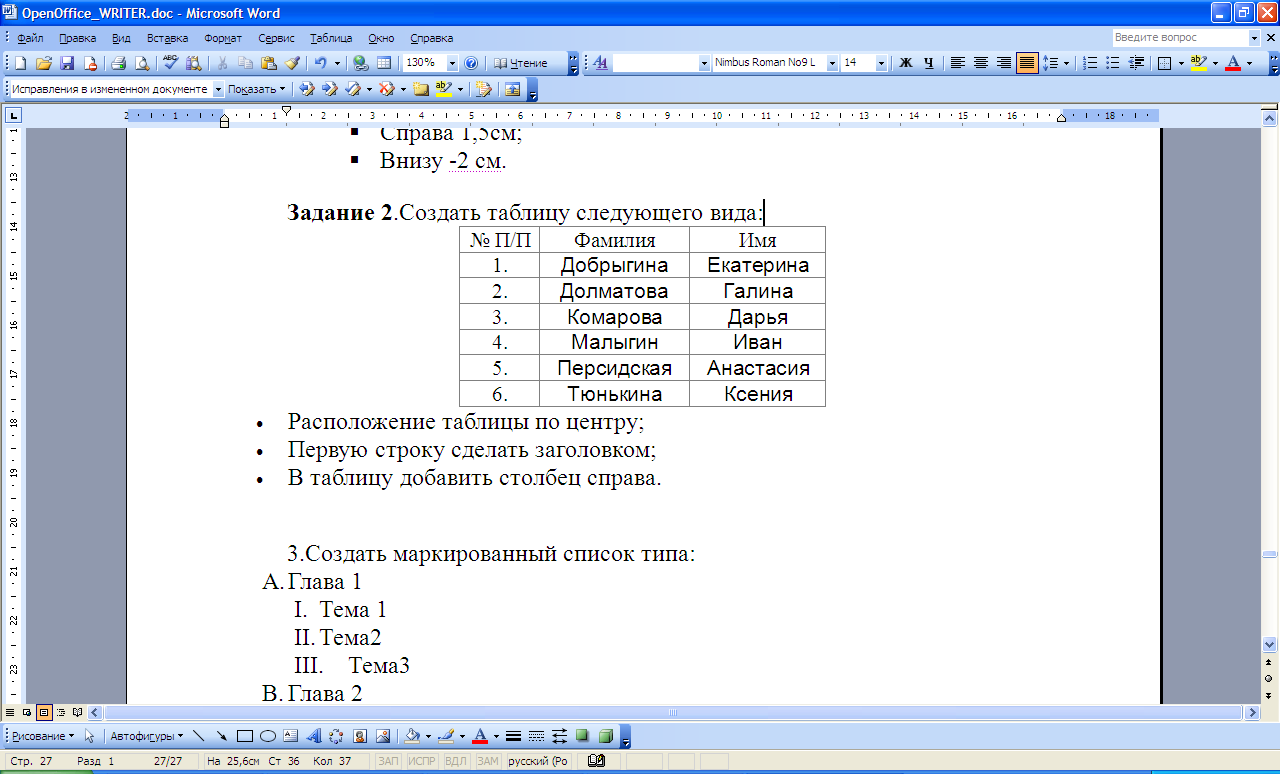Viewport: 1280px width, 774px height.
Task: Switch to Чтение reading mode
Action: point(522,63)
